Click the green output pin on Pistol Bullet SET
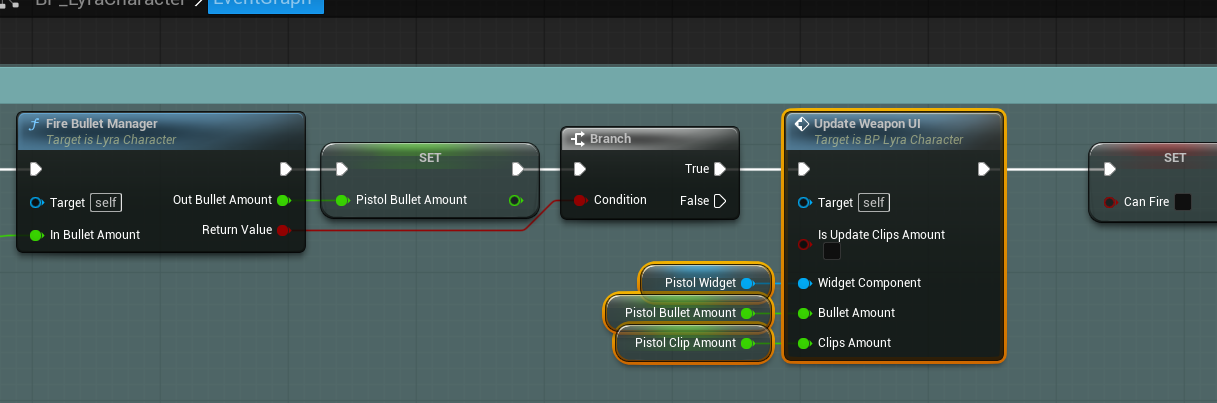This screenshot has height=403, width=1217. (516, 200)
